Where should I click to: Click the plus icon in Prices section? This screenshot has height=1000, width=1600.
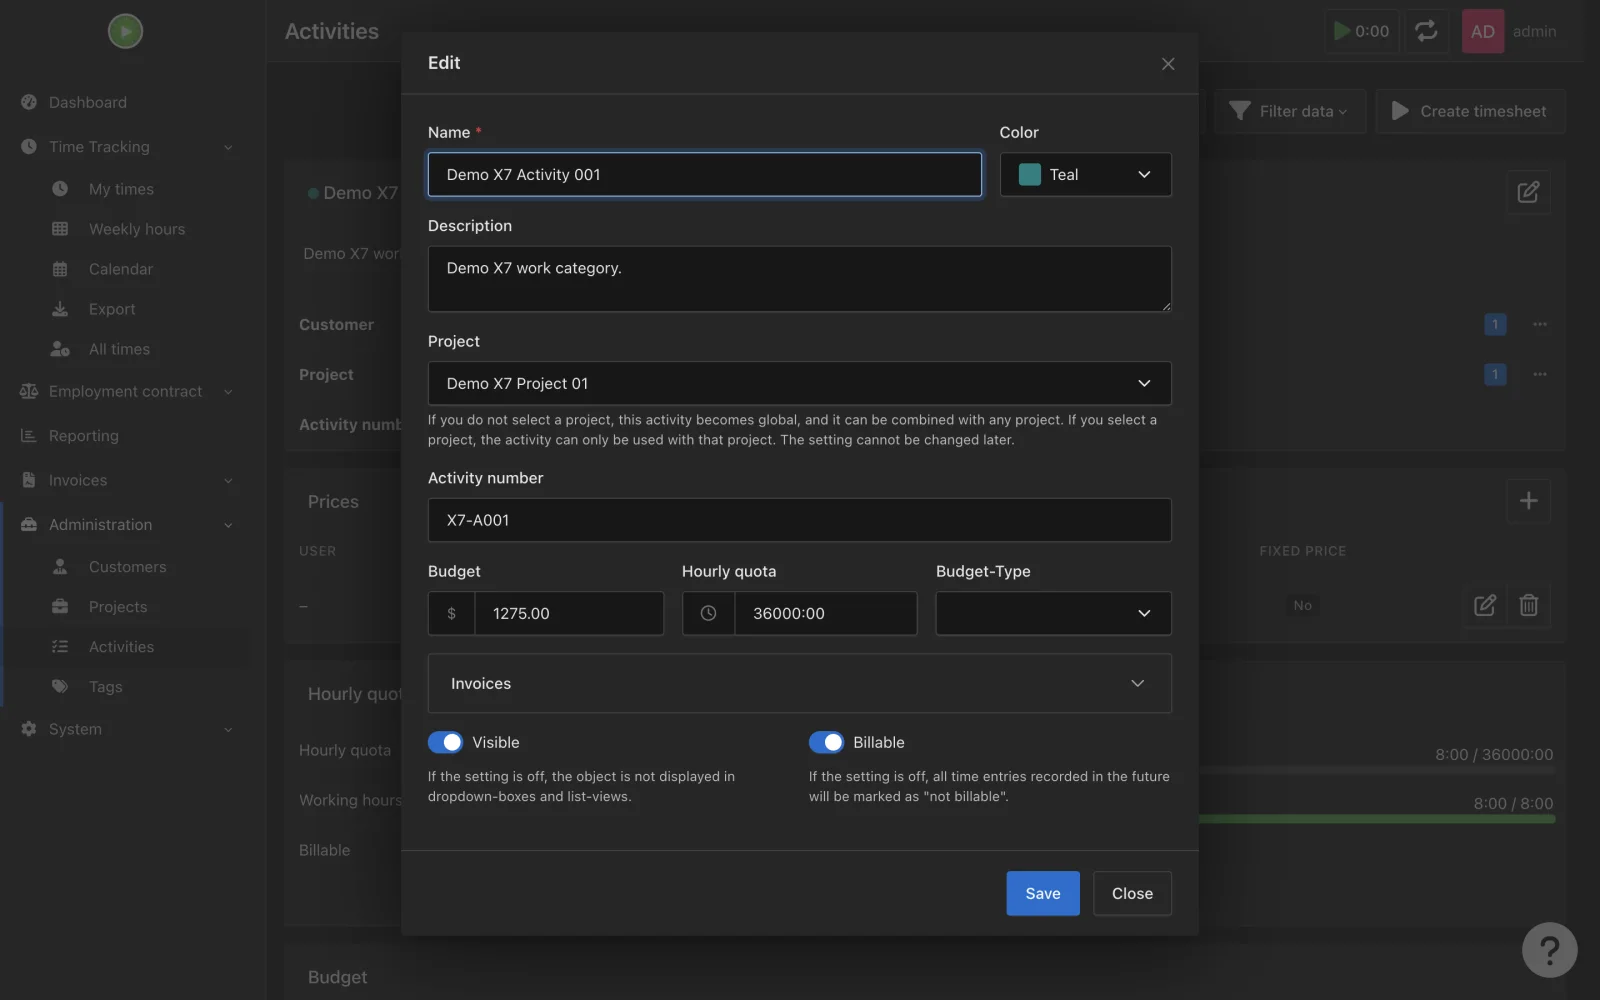[1528, 501]
